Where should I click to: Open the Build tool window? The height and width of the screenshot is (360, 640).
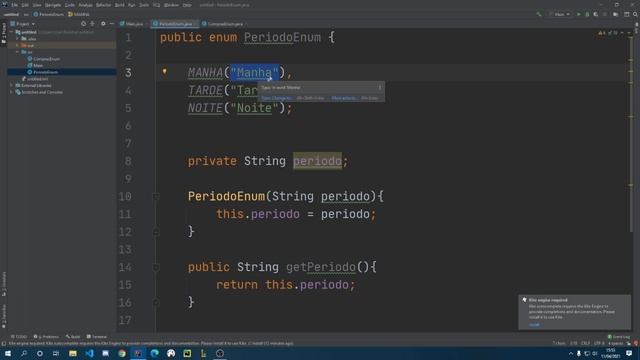73,337
